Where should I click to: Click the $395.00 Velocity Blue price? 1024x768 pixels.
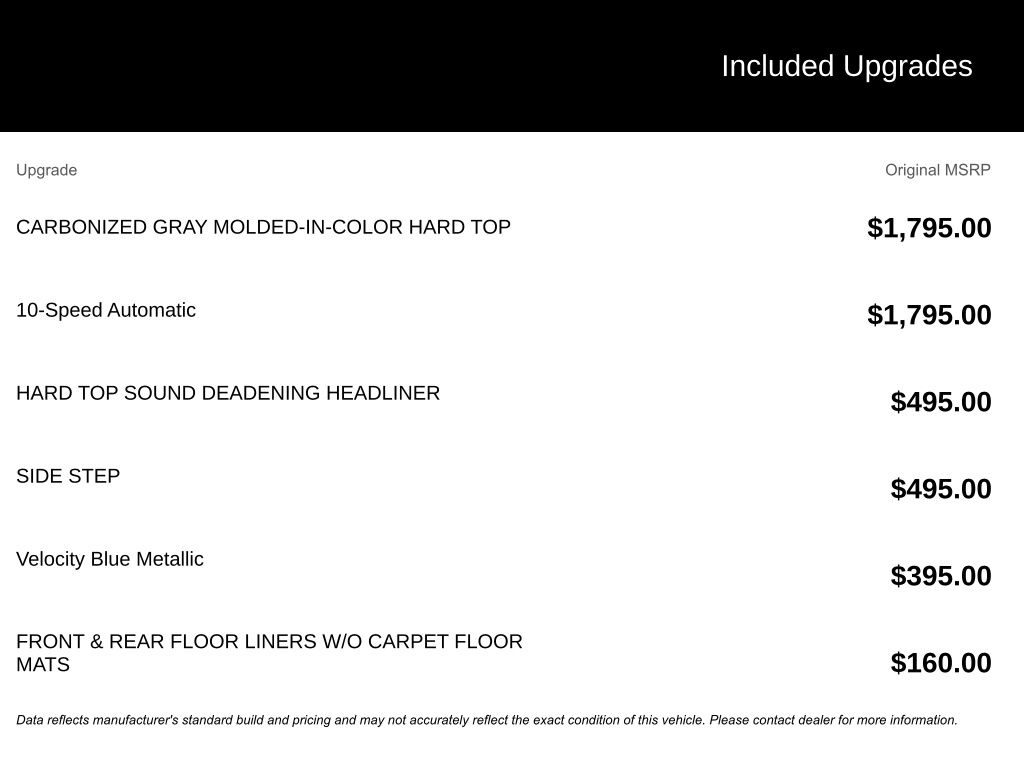940,576
